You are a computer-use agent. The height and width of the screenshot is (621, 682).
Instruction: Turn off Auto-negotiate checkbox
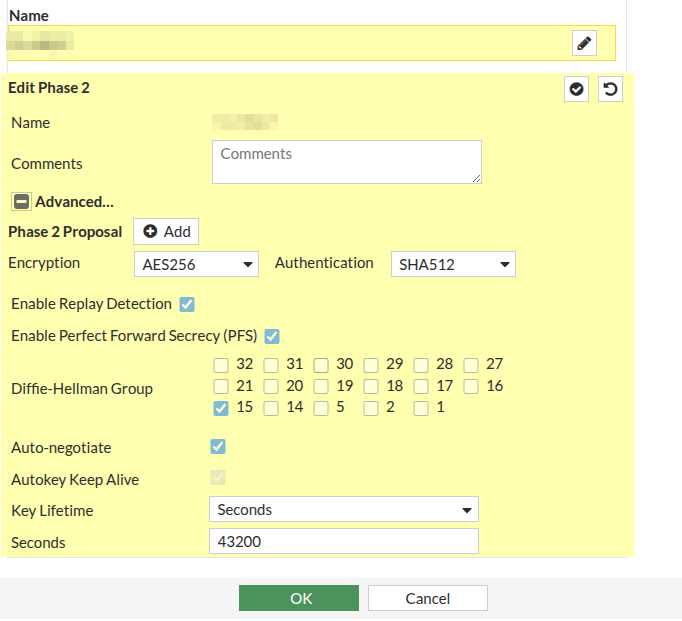(218, 447)
